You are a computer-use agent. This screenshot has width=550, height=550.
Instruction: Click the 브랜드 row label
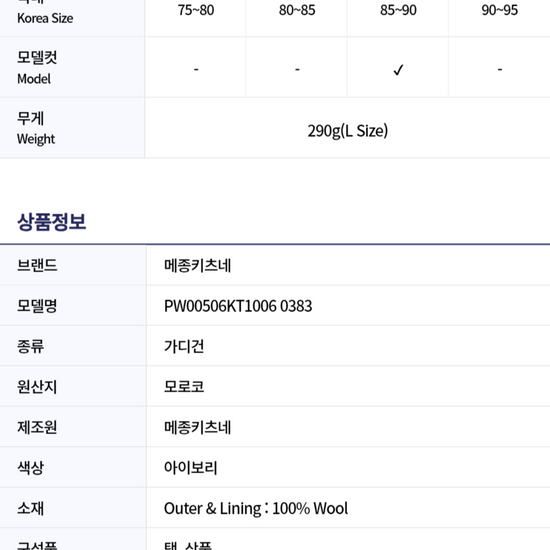coord(37,266)
